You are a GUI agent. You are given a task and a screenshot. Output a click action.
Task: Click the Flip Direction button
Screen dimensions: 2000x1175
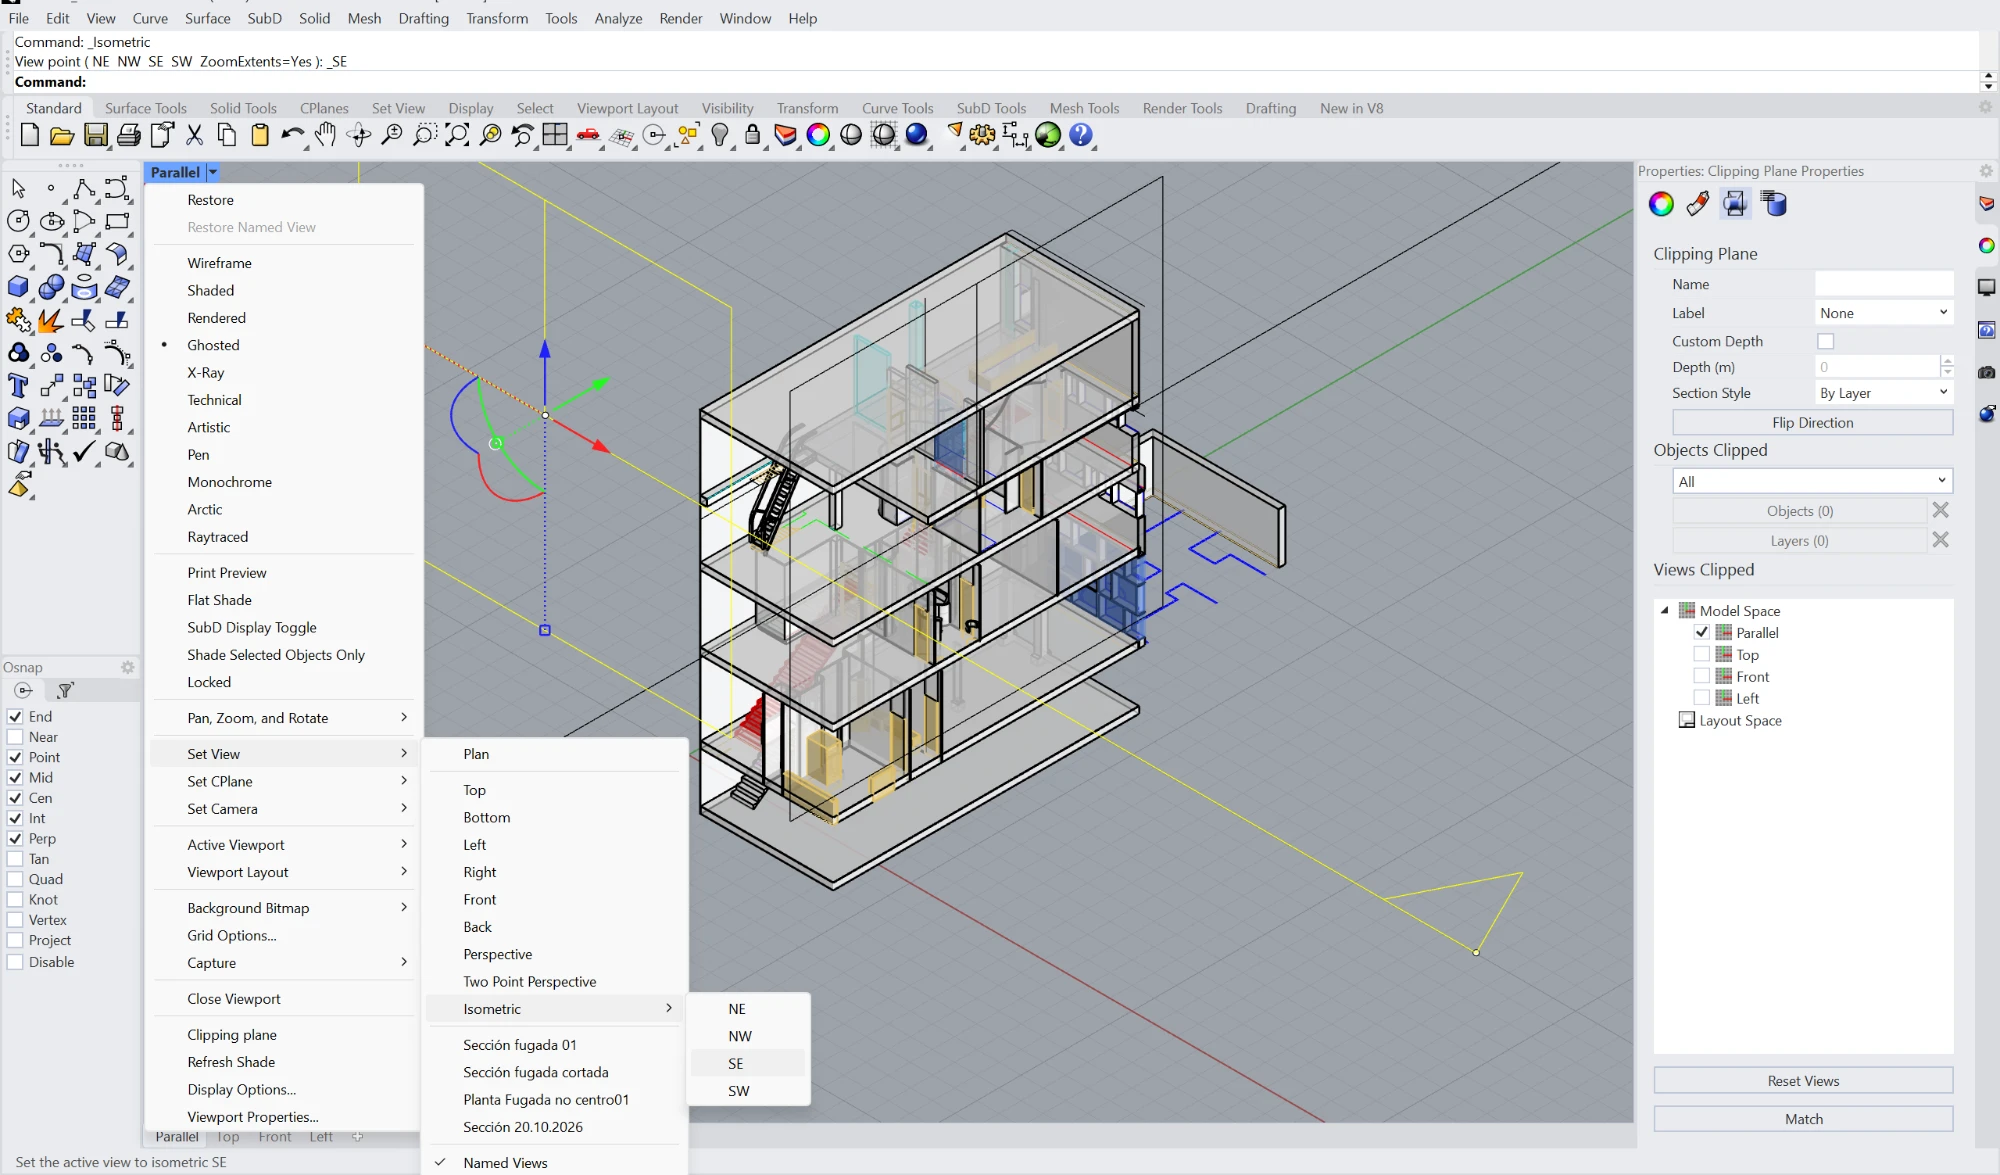[x=1812, y=423]
